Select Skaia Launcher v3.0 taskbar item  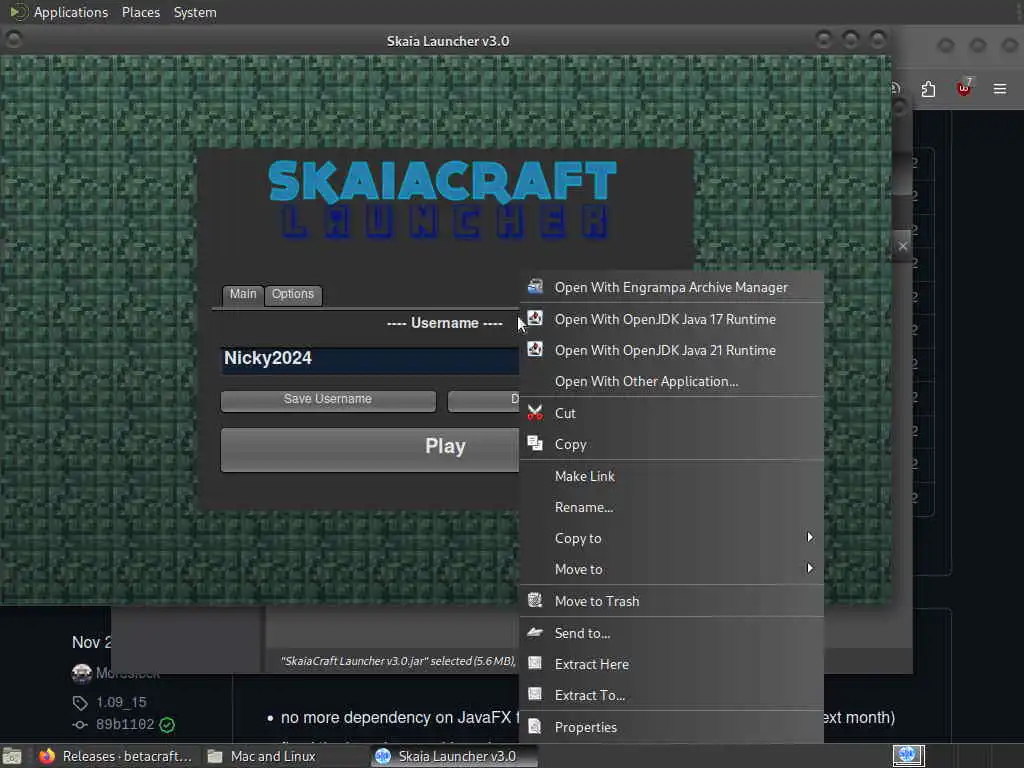pos(455,756)
